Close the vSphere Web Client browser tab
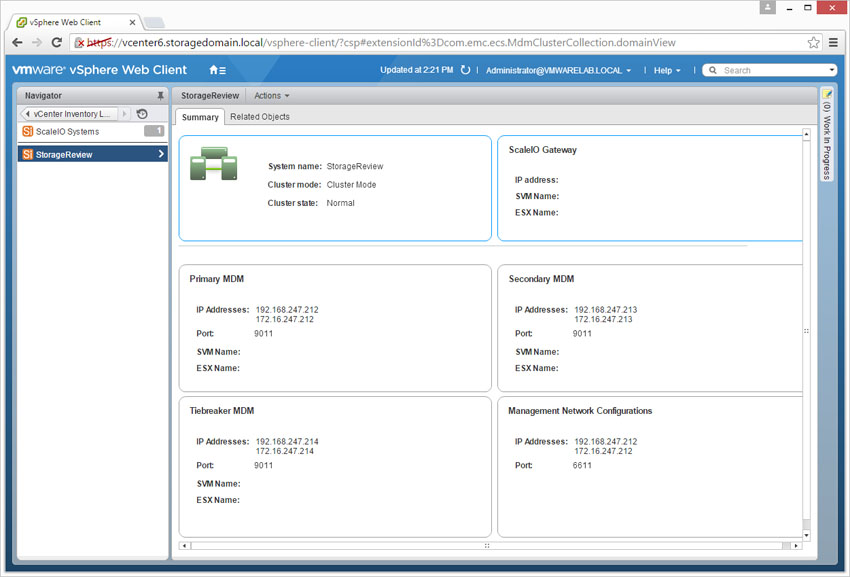The height and width of the screenshot is (577, 850). (132, 22)
